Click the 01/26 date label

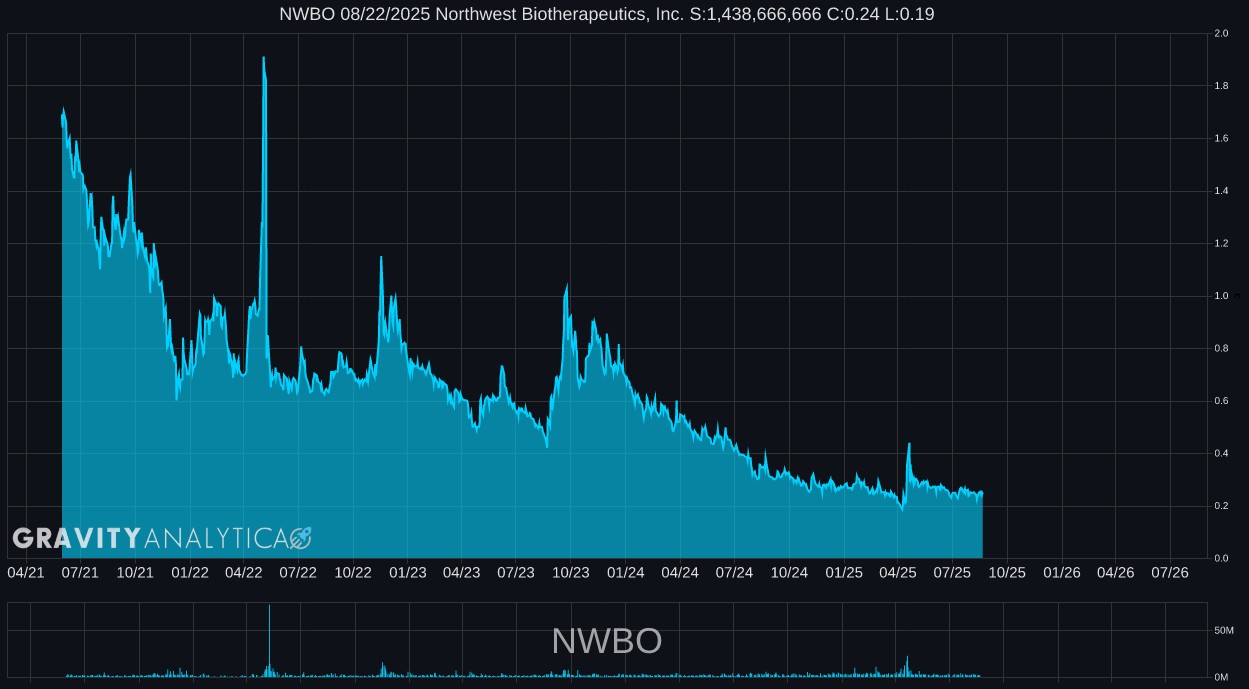click(x=1061, y=572)
